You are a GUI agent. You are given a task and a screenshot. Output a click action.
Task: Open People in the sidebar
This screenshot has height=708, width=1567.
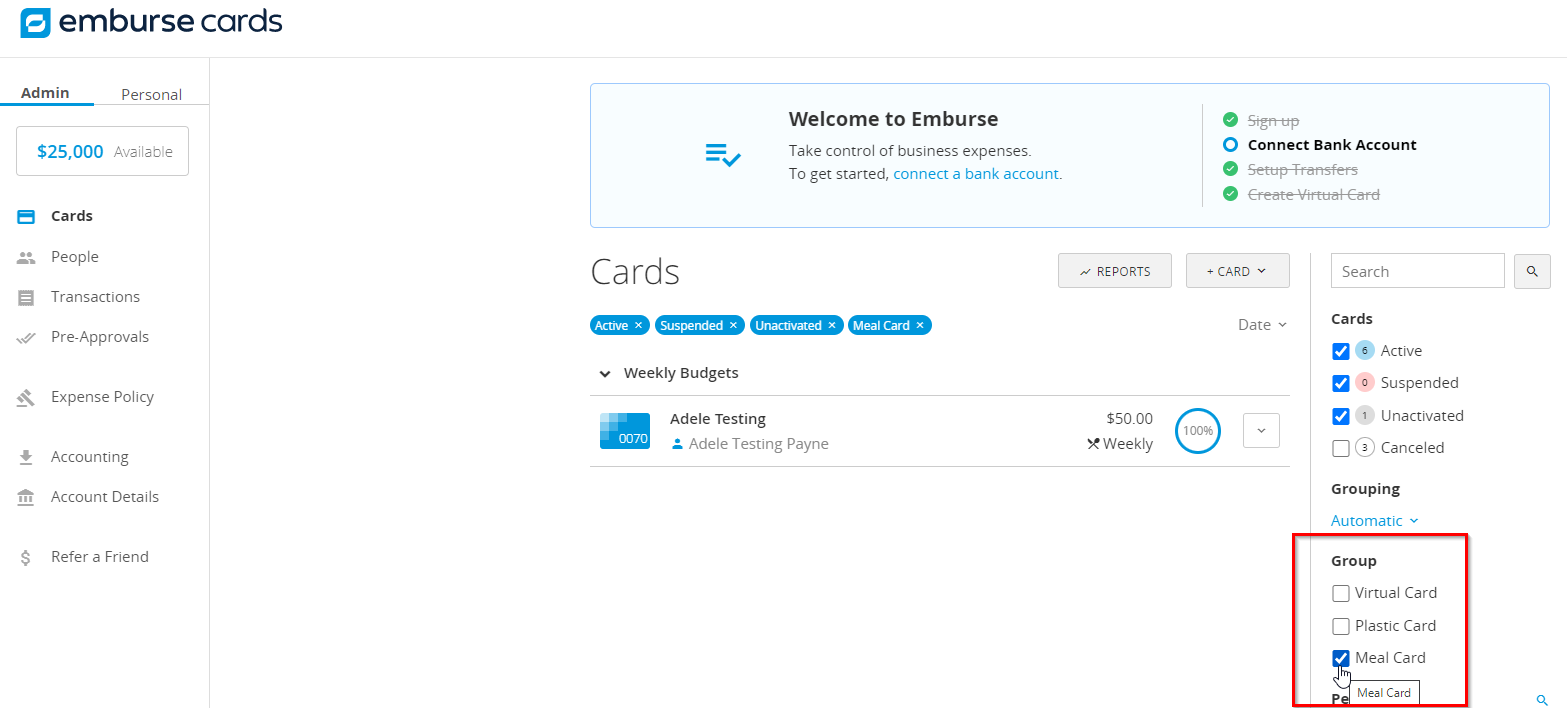pos(74,257)
